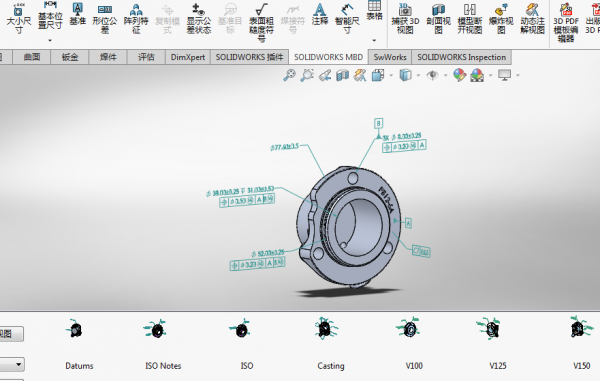Select the 阵列特征 pattern feature tool

point(136,18)
